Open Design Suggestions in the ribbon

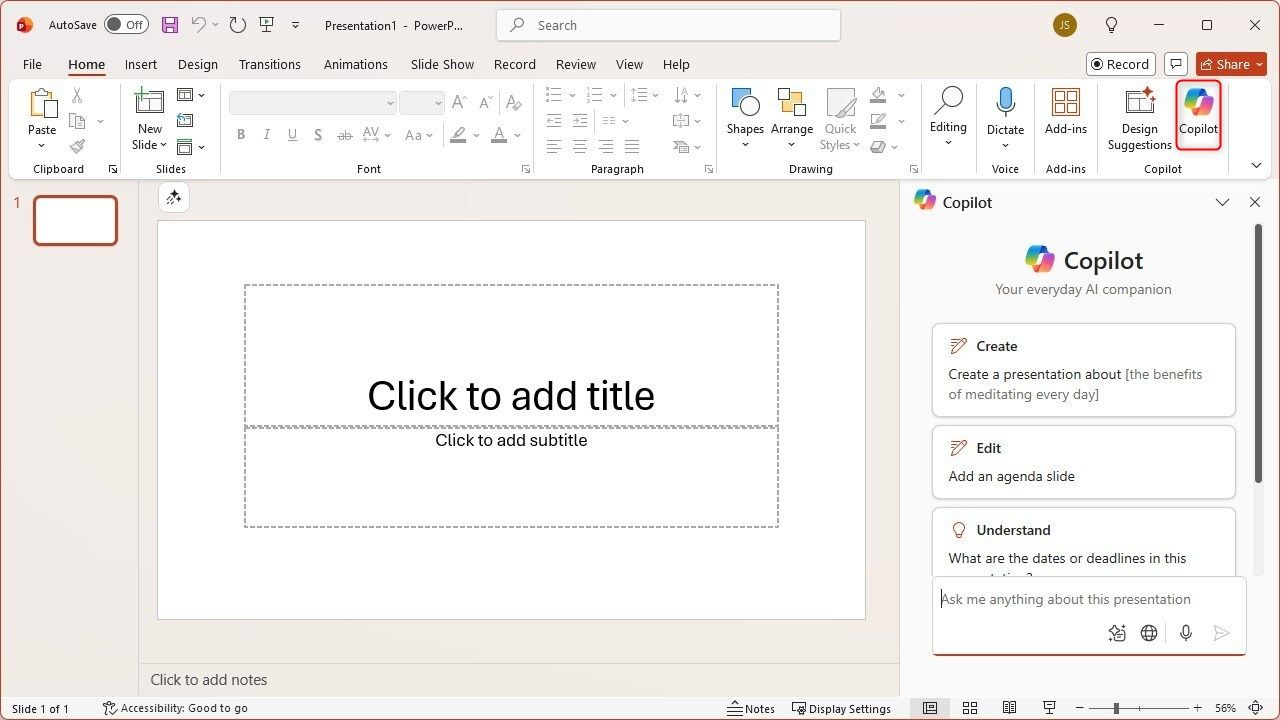(1139, 118)
